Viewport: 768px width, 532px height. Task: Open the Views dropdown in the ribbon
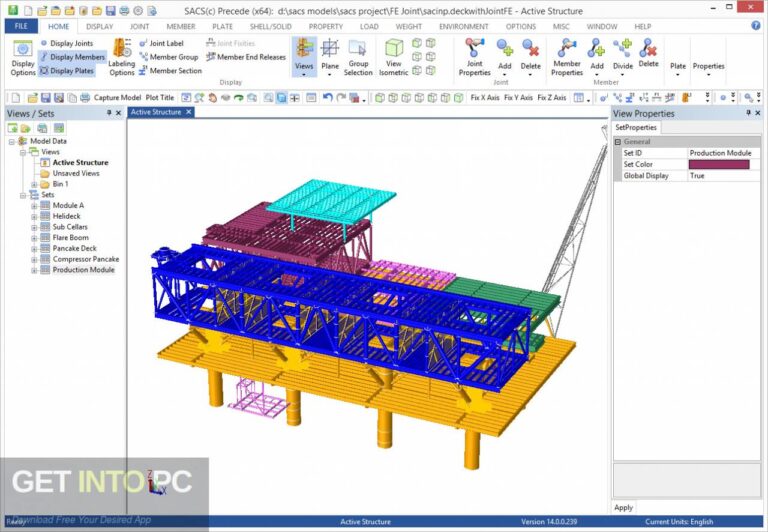click(304, 57)
